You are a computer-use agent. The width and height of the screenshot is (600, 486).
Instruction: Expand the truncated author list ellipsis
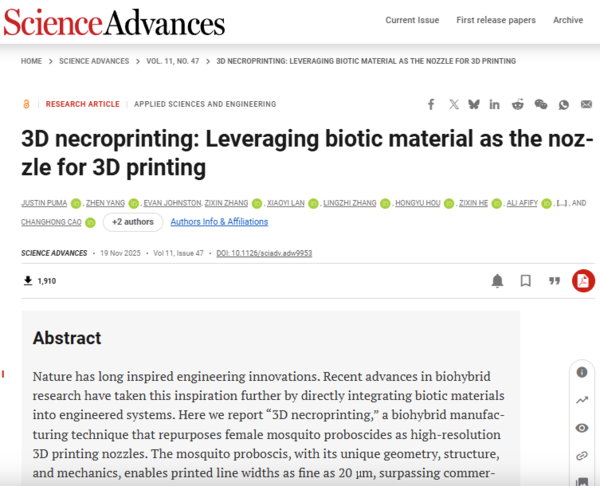pos(564,203)
